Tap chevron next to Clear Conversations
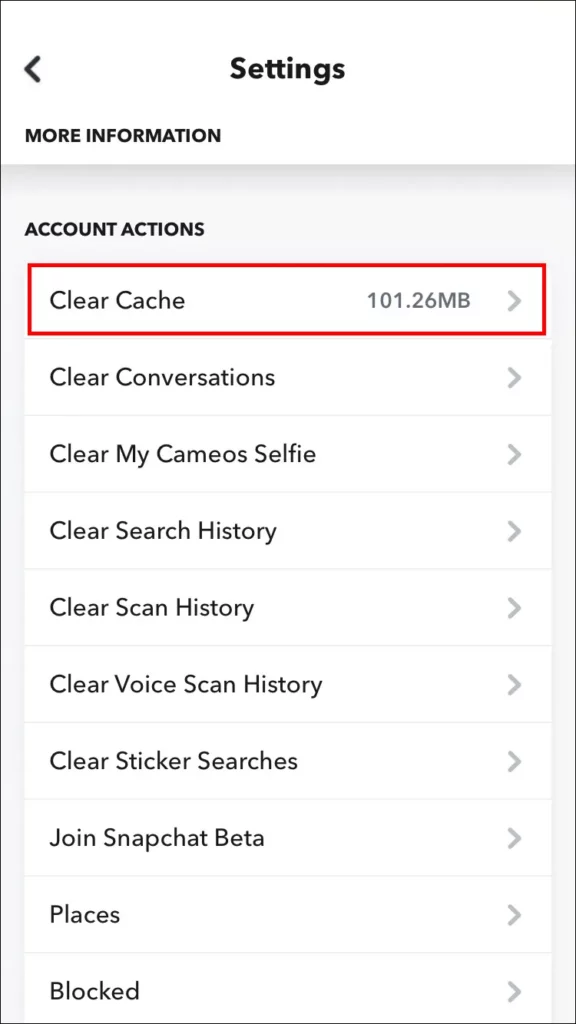Screen dimensions: 576x1024 click(x=515, y=377)
